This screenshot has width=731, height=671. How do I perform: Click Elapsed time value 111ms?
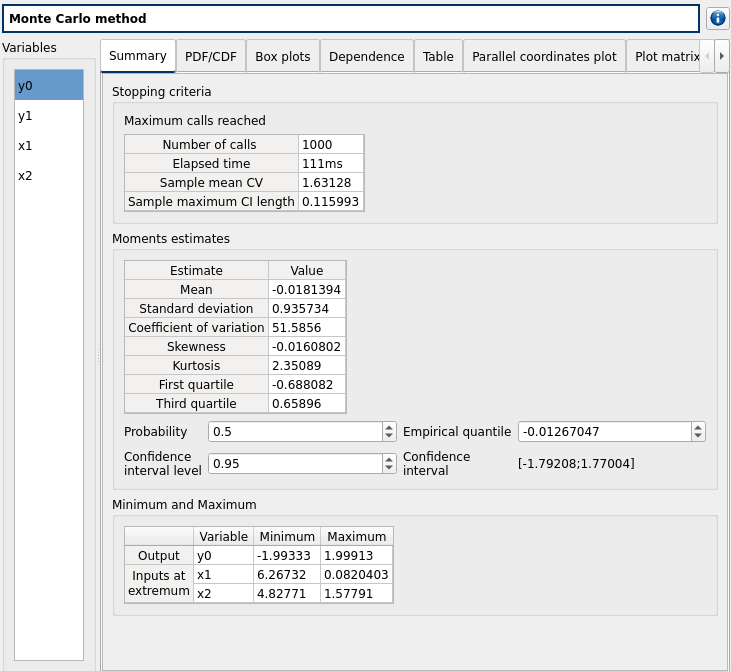[331, 164]
